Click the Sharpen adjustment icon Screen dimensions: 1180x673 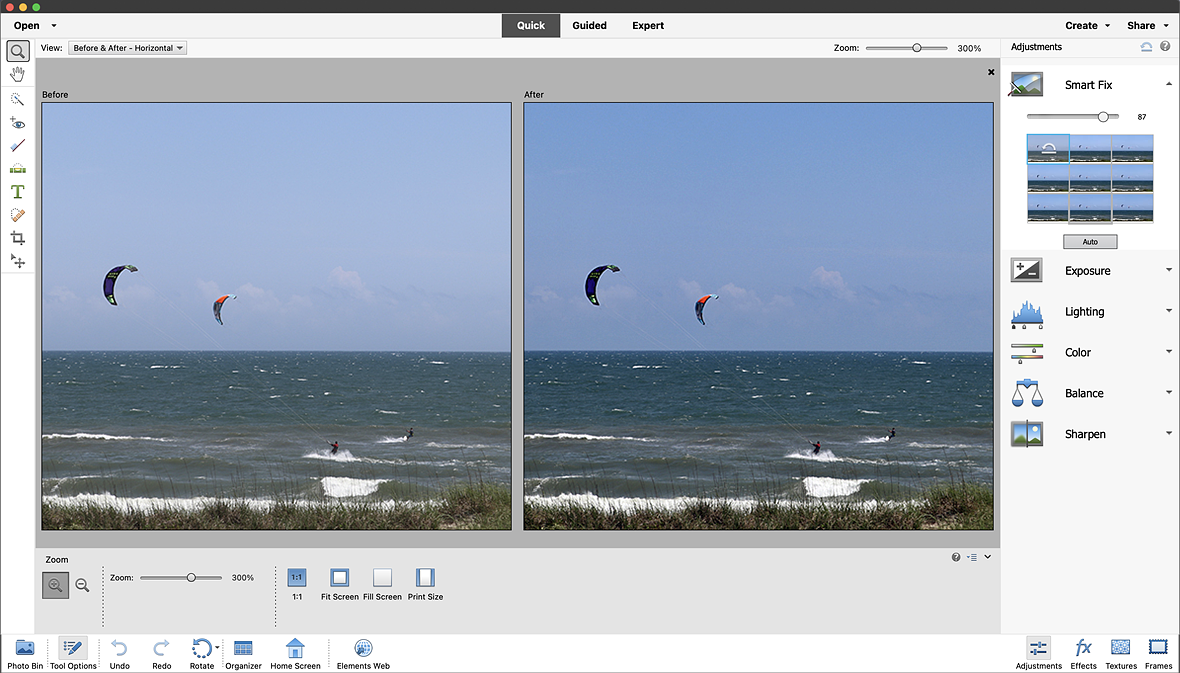tap(1026, 434)
